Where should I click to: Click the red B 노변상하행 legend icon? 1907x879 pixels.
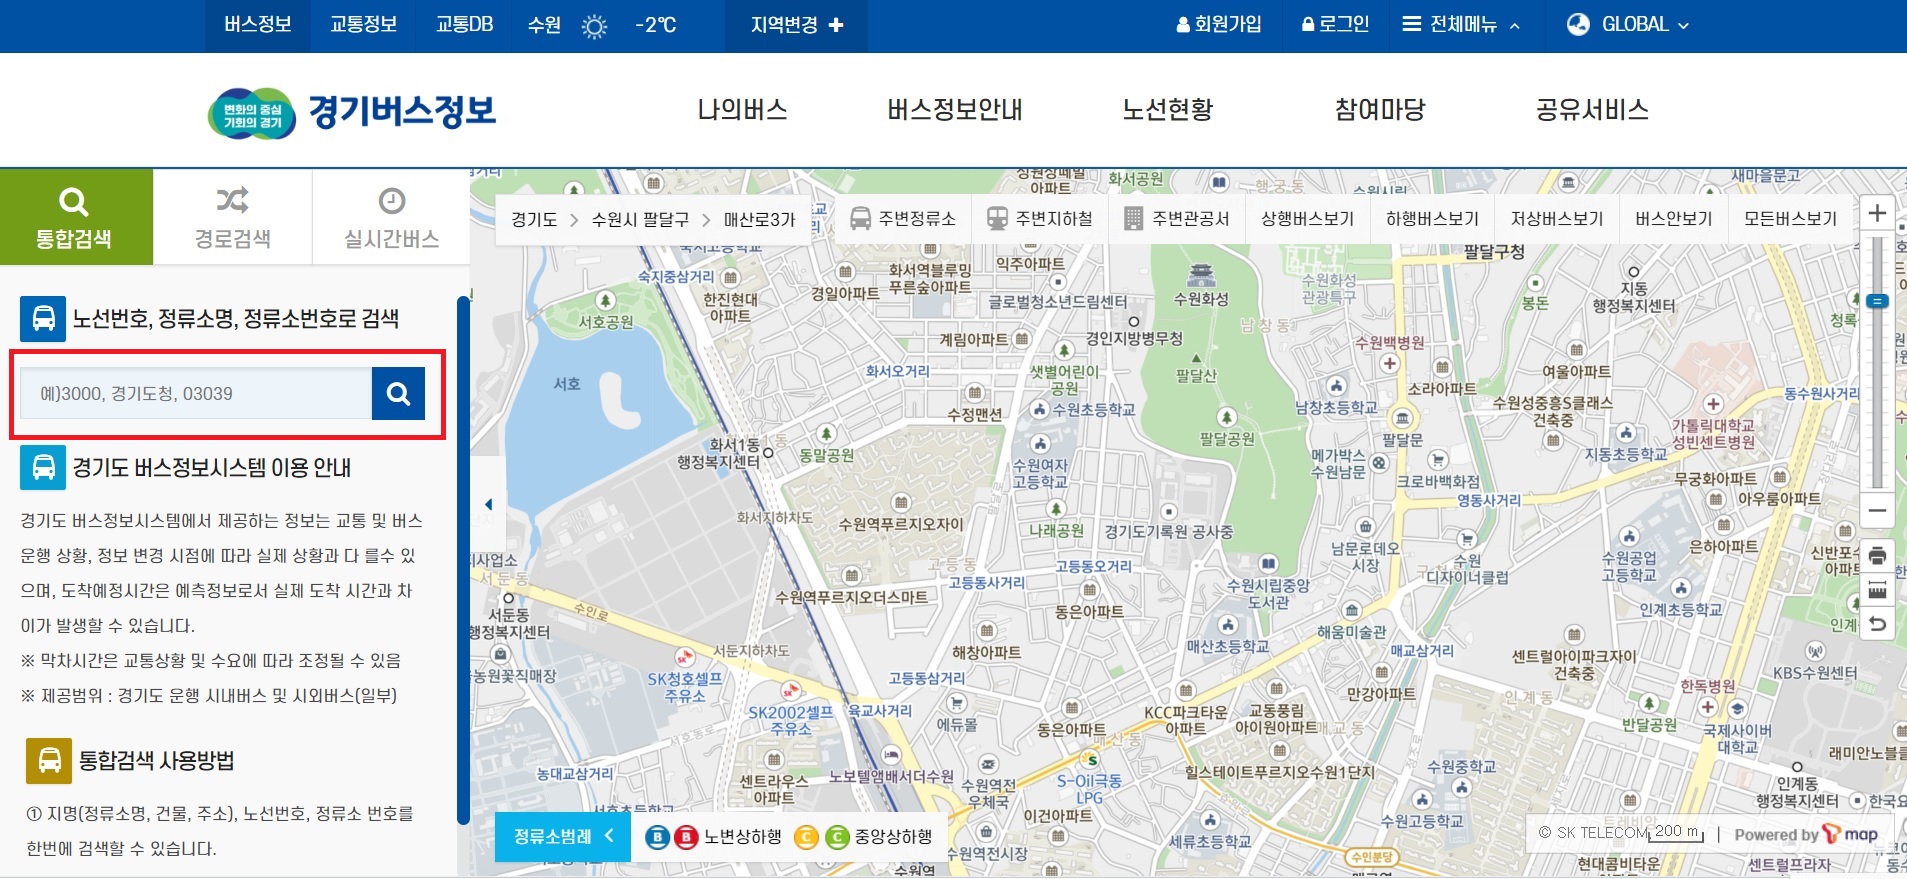click(686, 837)
